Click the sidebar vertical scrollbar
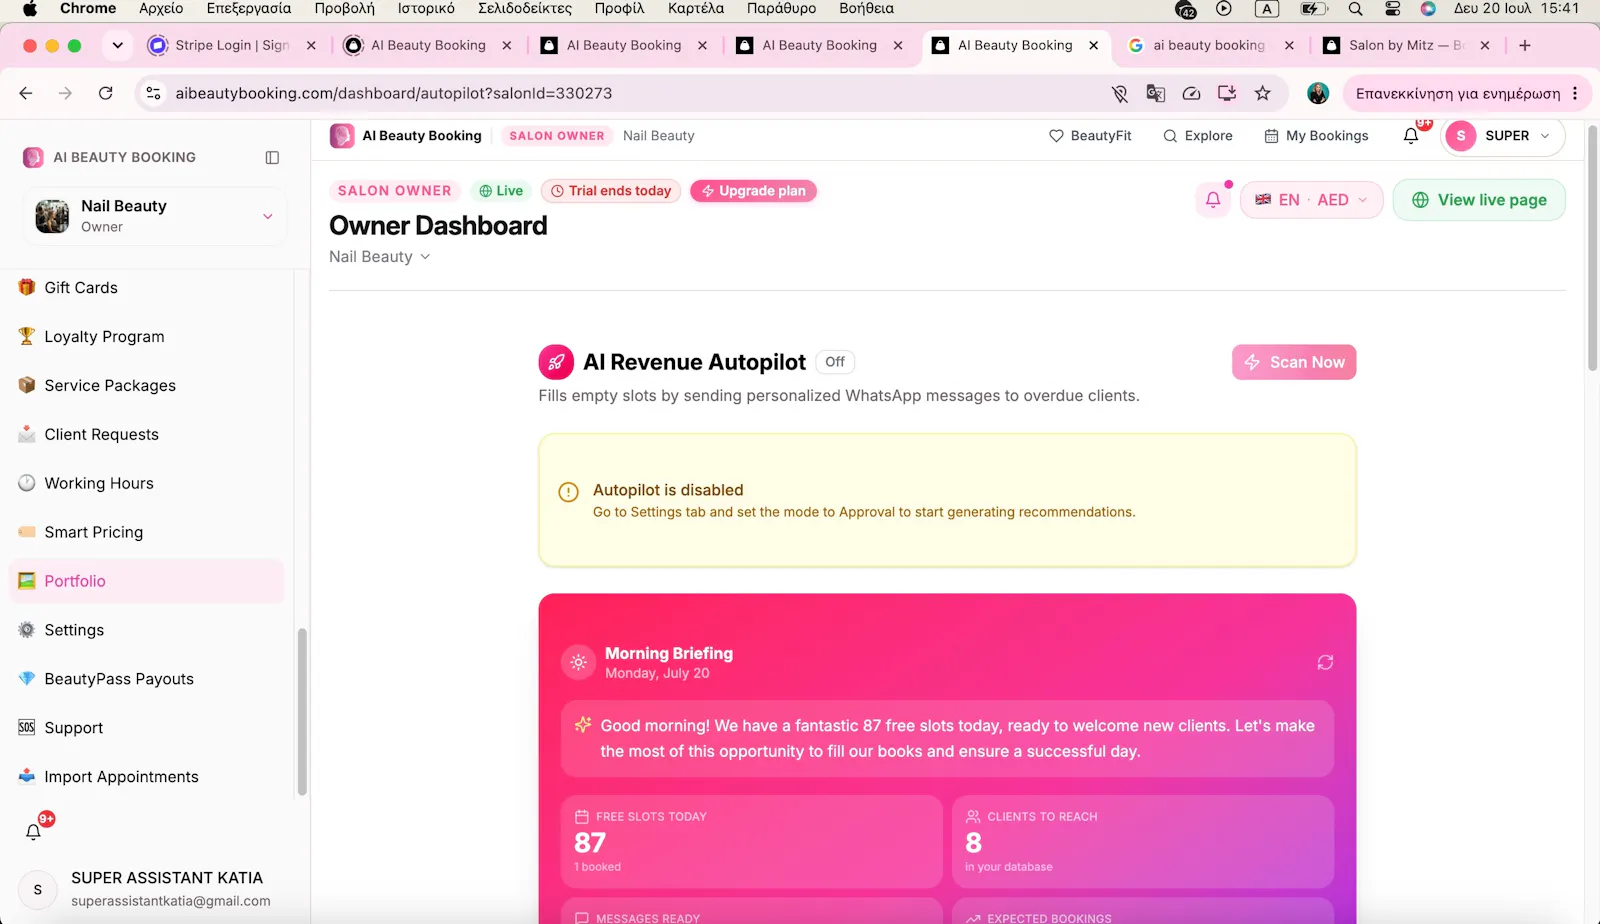The image size is (1600, 924). [302, 711]
